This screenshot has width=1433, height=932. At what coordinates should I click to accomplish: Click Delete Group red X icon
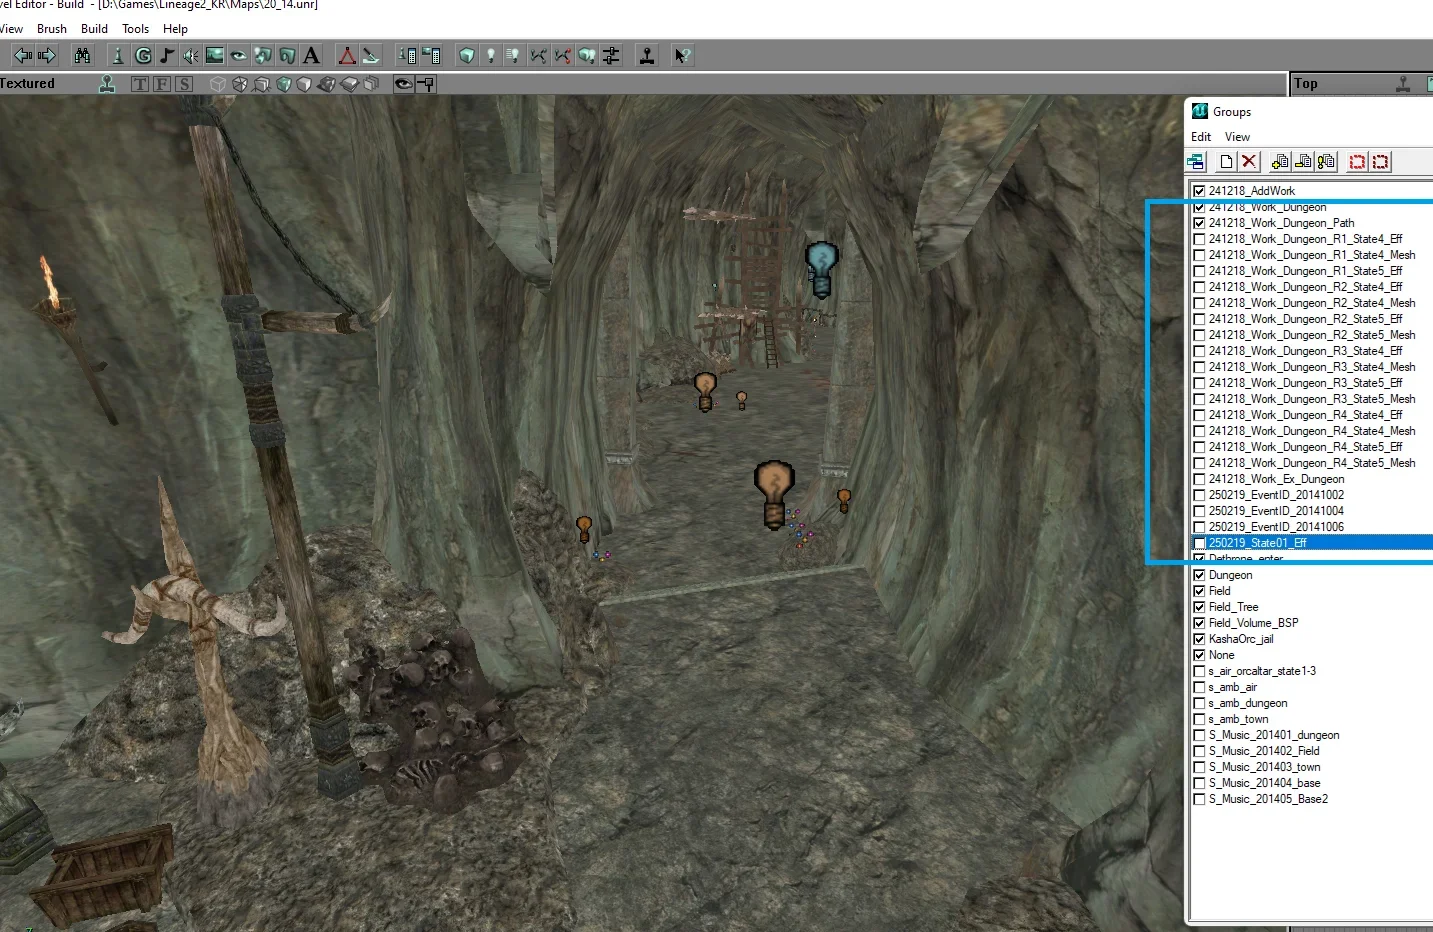click(1249, 162)
